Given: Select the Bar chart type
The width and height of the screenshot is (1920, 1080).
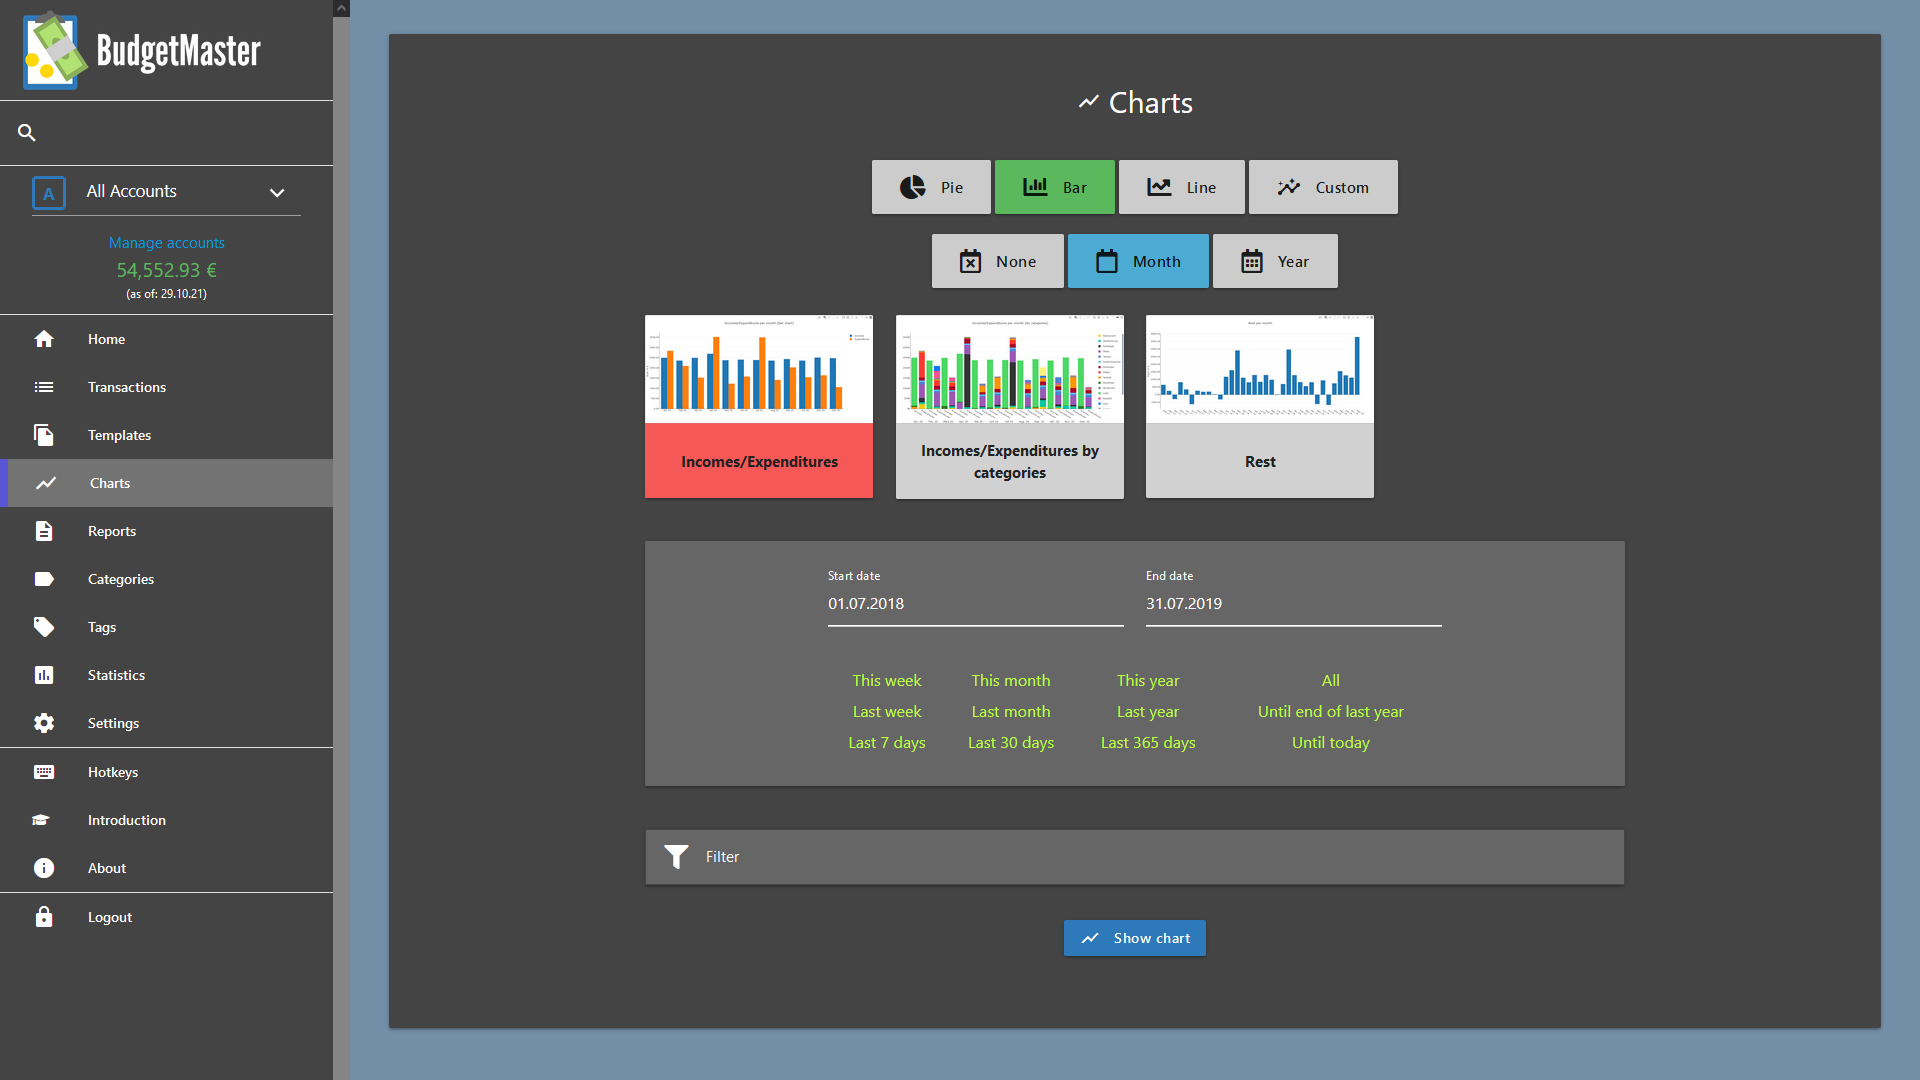Looking at the screenshot, I should click(1055, 187).
